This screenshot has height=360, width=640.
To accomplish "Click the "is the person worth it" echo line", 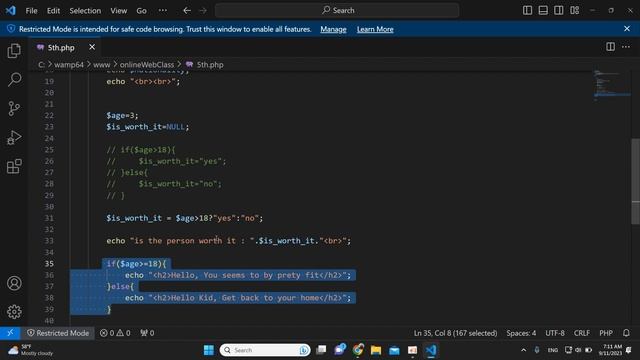I will pos(229,241).
